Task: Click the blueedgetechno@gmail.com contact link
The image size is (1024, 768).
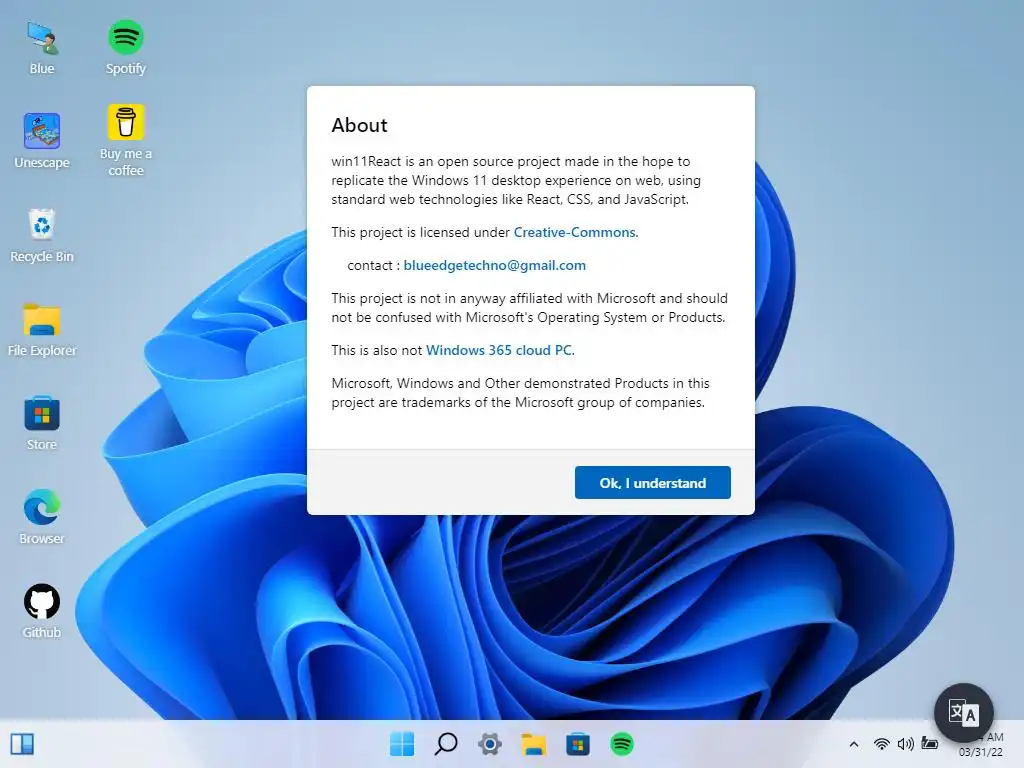Action: 494,265
